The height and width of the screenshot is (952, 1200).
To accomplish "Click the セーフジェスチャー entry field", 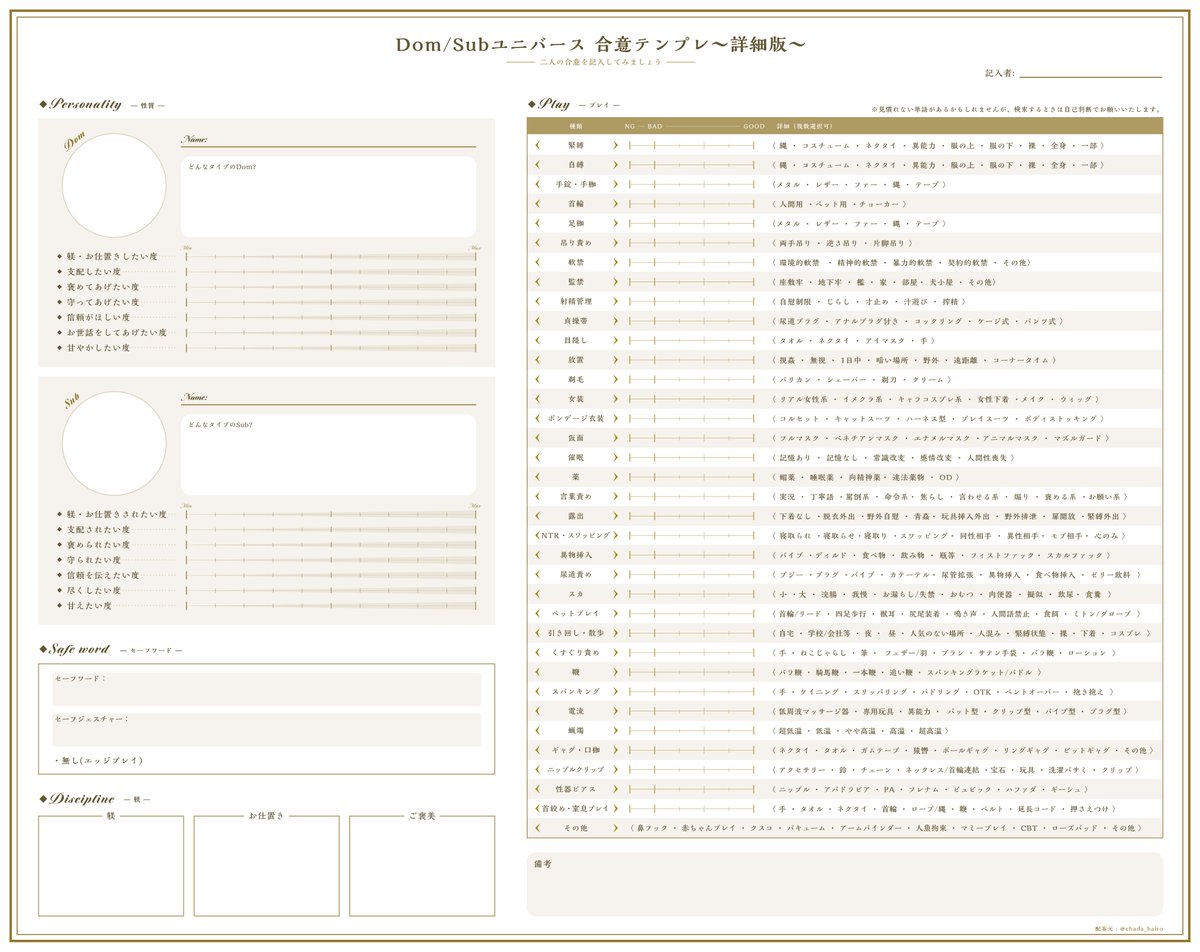I will pos(266,730).
